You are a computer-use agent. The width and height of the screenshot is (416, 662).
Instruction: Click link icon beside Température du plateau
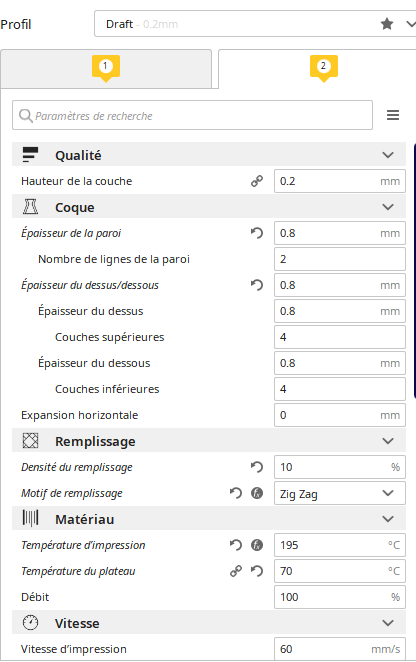tap(236, 571)
